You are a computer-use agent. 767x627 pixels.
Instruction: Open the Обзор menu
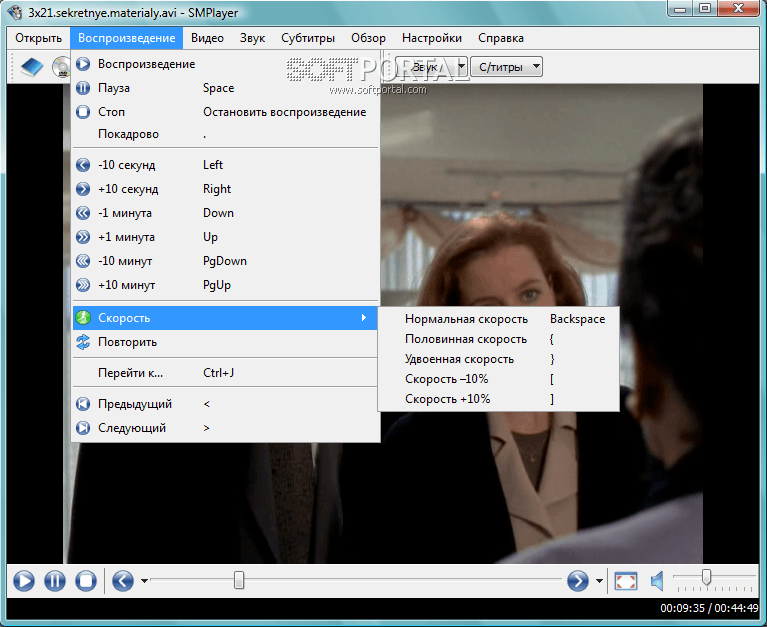368,38
